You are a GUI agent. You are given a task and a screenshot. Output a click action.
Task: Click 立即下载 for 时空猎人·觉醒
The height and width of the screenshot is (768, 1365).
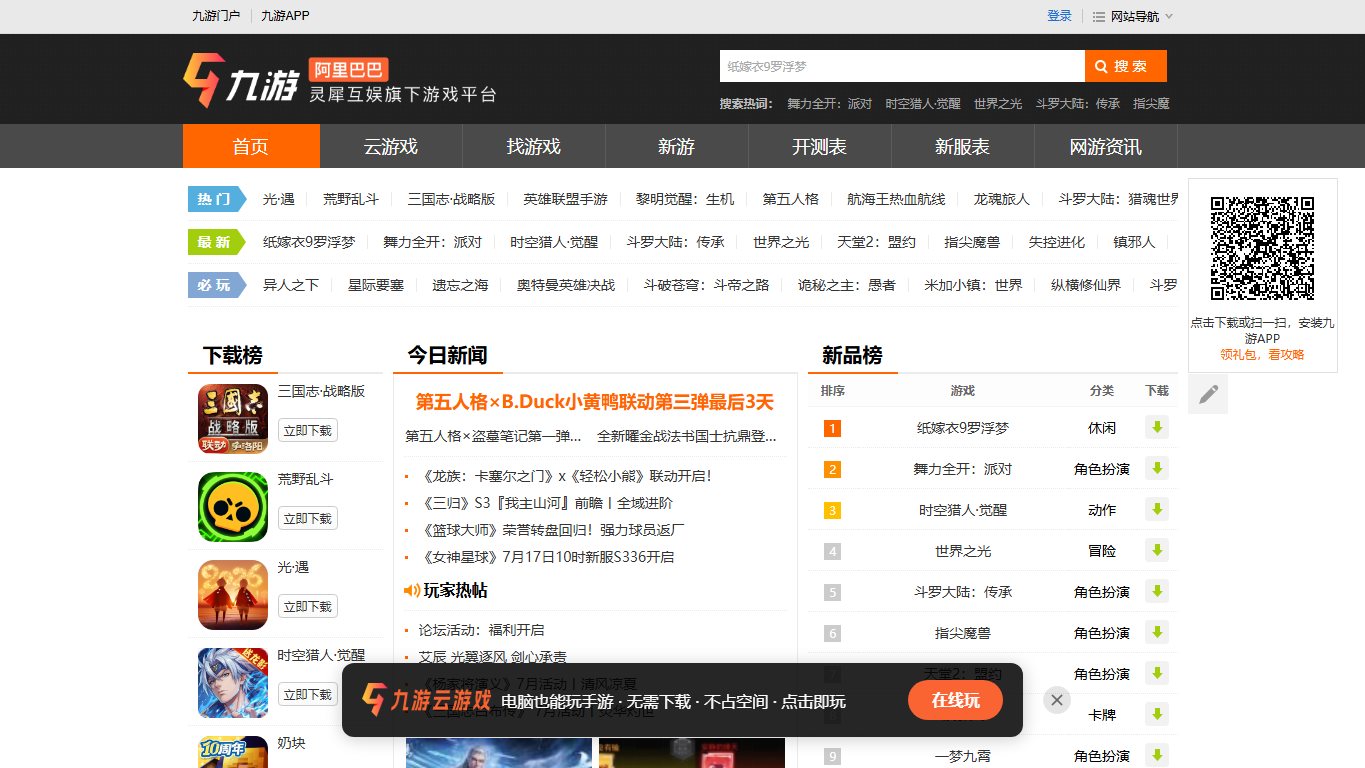[307, 694]
